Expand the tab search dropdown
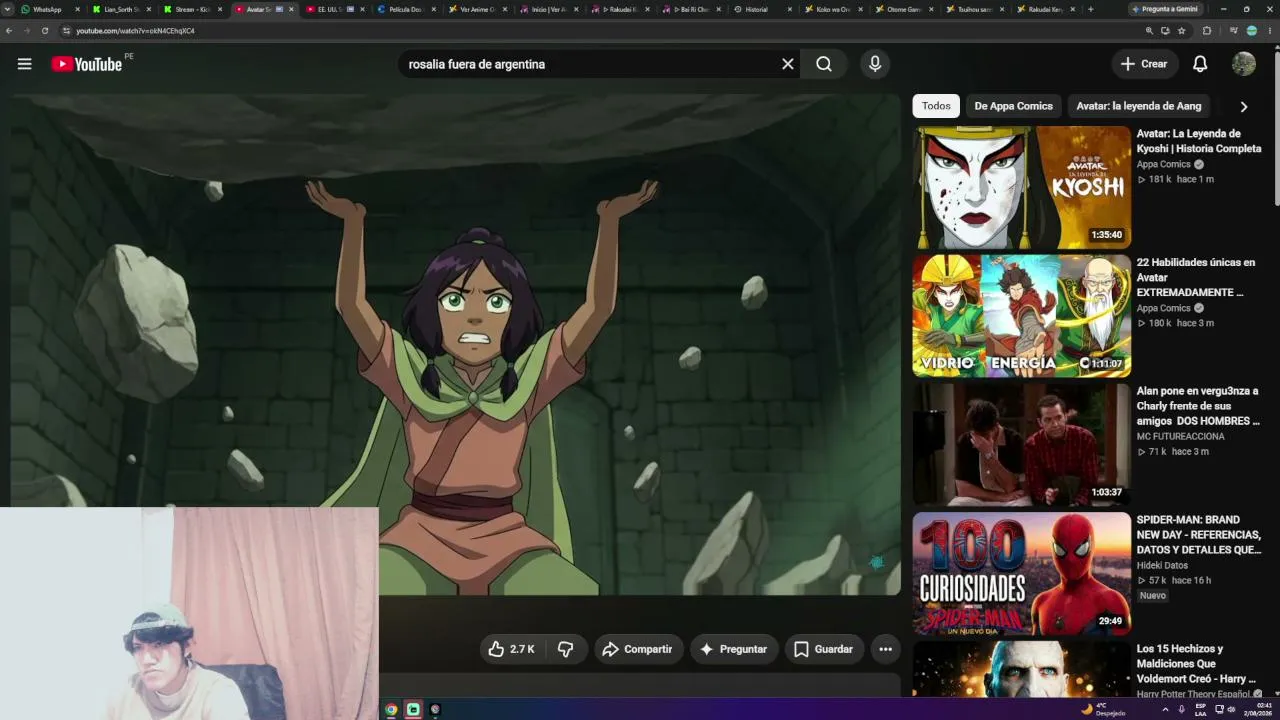 coord(8,9)
